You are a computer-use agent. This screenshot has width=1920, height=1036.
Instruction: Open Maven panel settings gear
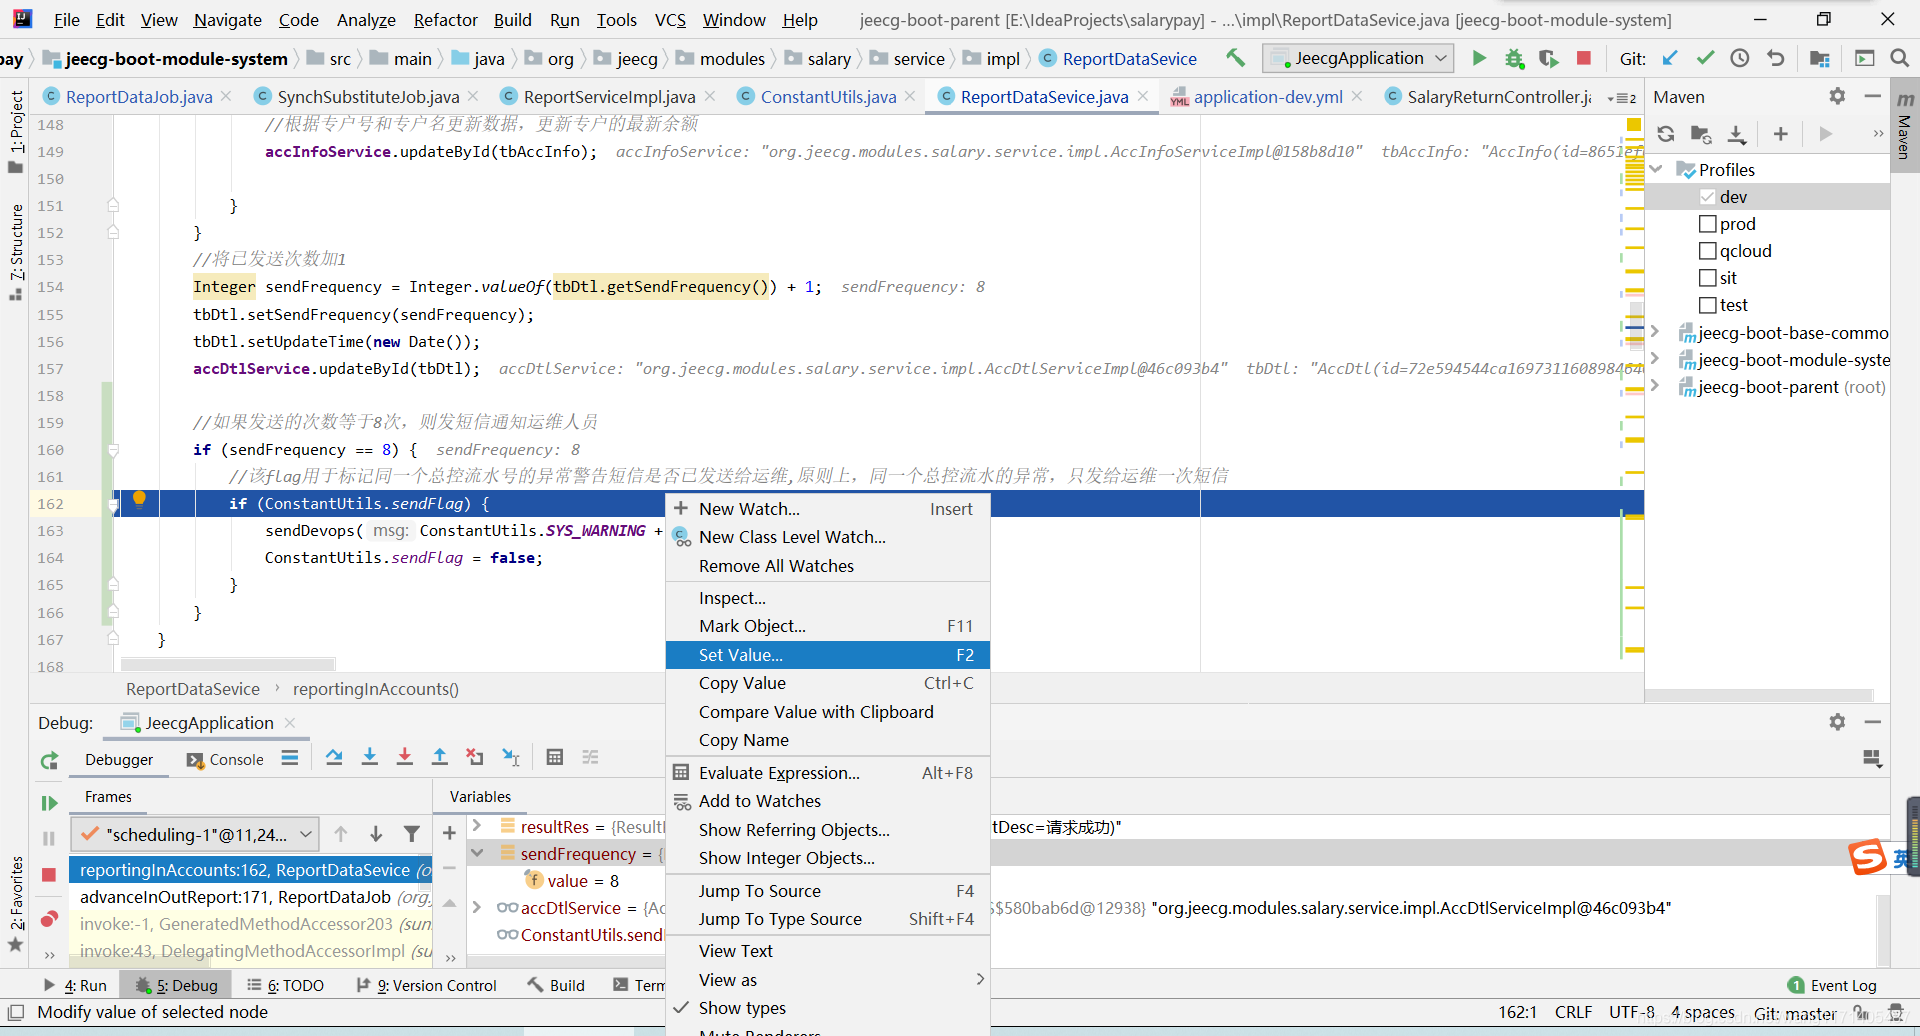tap(1837, 95)
